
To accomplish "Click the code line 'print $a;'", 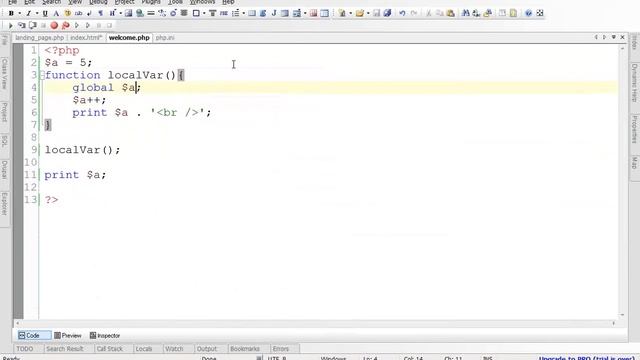I will pos(75,175).
